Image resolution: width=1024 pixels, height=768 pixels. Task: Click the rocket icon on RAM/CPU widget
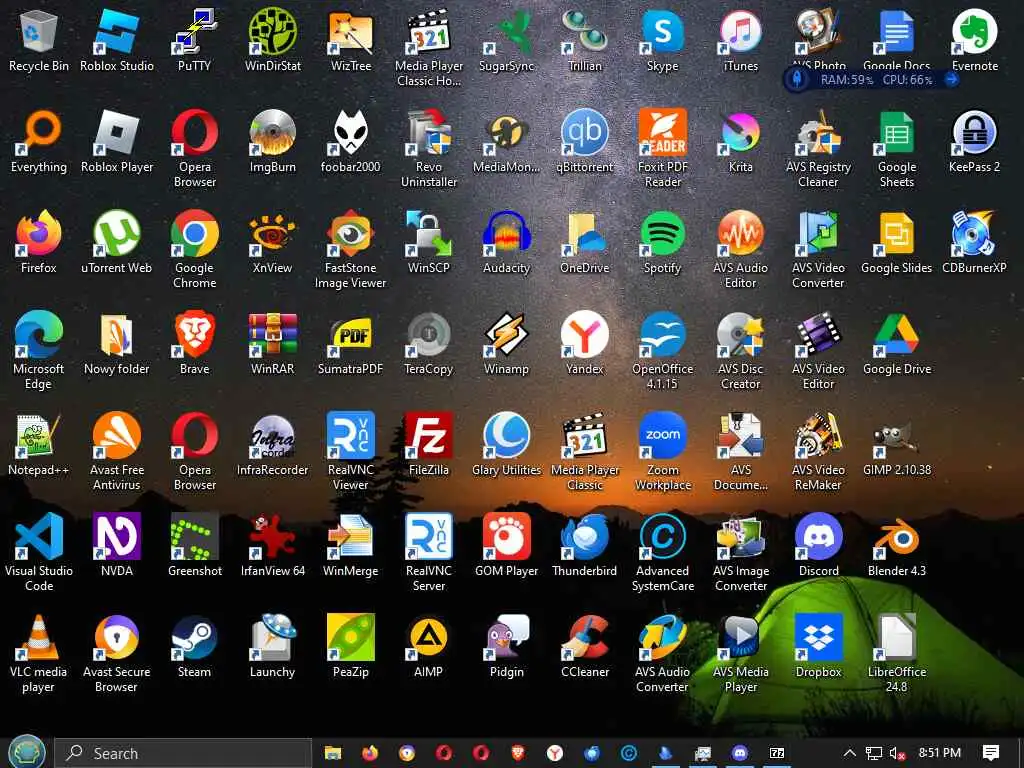[x=797, y=80]
